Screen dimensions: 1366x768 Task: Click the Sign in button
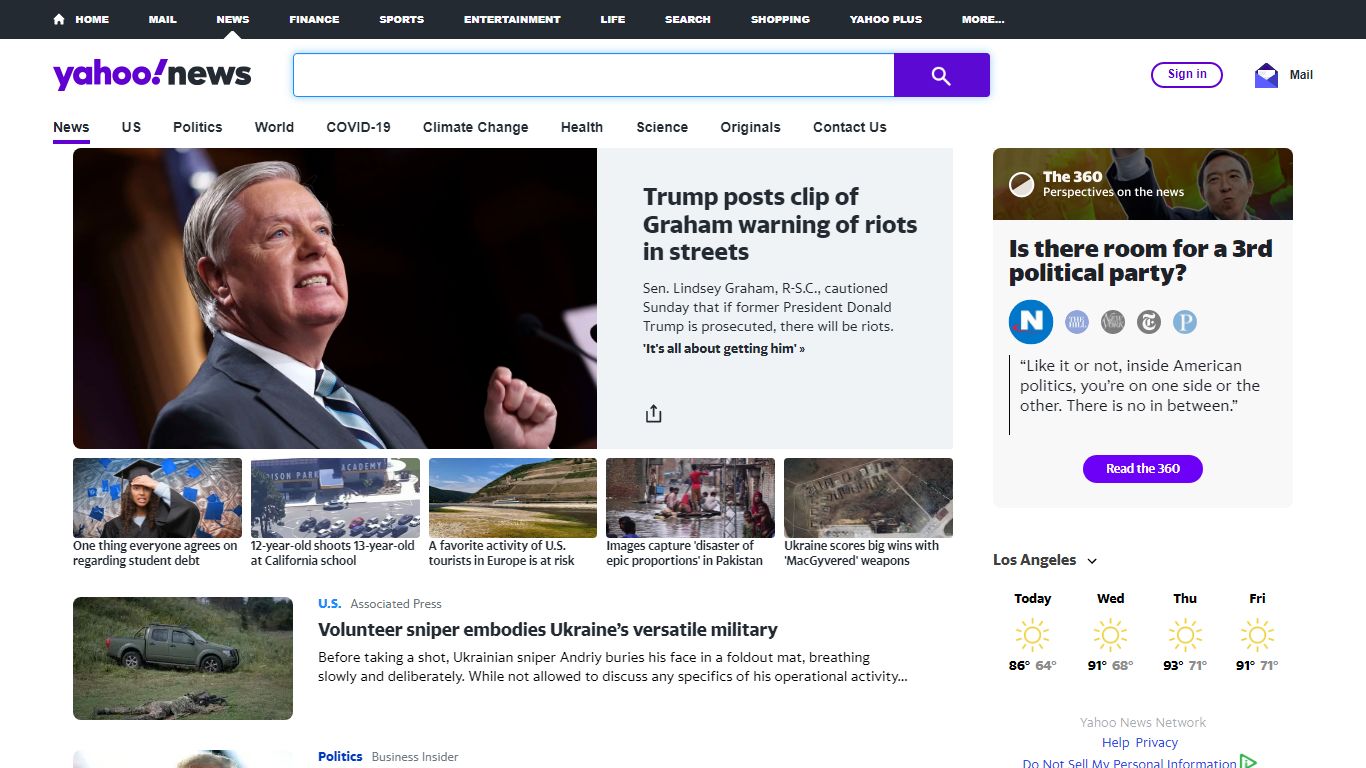tap(1187, 74)
